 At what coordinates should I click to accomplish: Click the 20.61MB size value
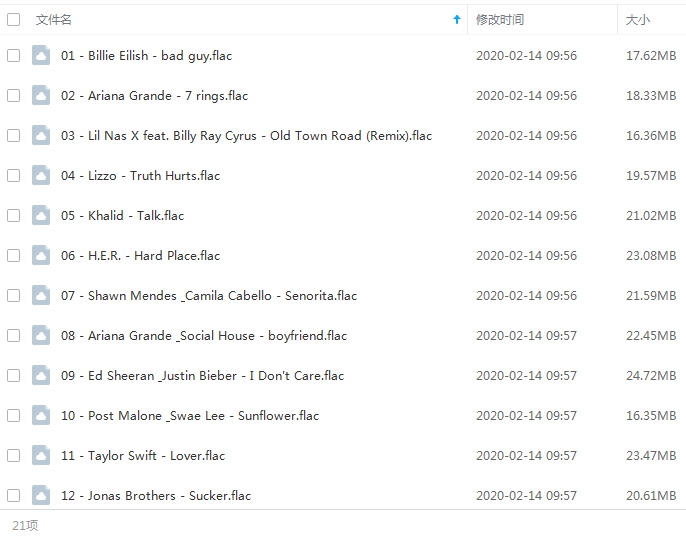pyautogui.click(x=651, y=495)
